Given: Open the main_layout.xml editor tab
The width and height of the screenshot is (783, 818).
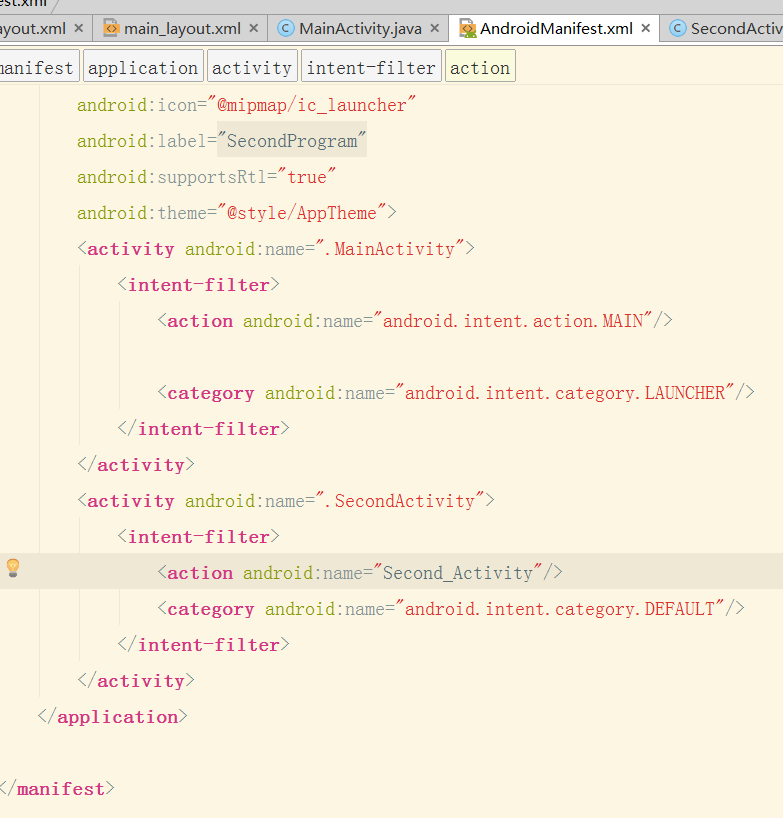Looking at the screenshot, I should click(x=182, y=29).
